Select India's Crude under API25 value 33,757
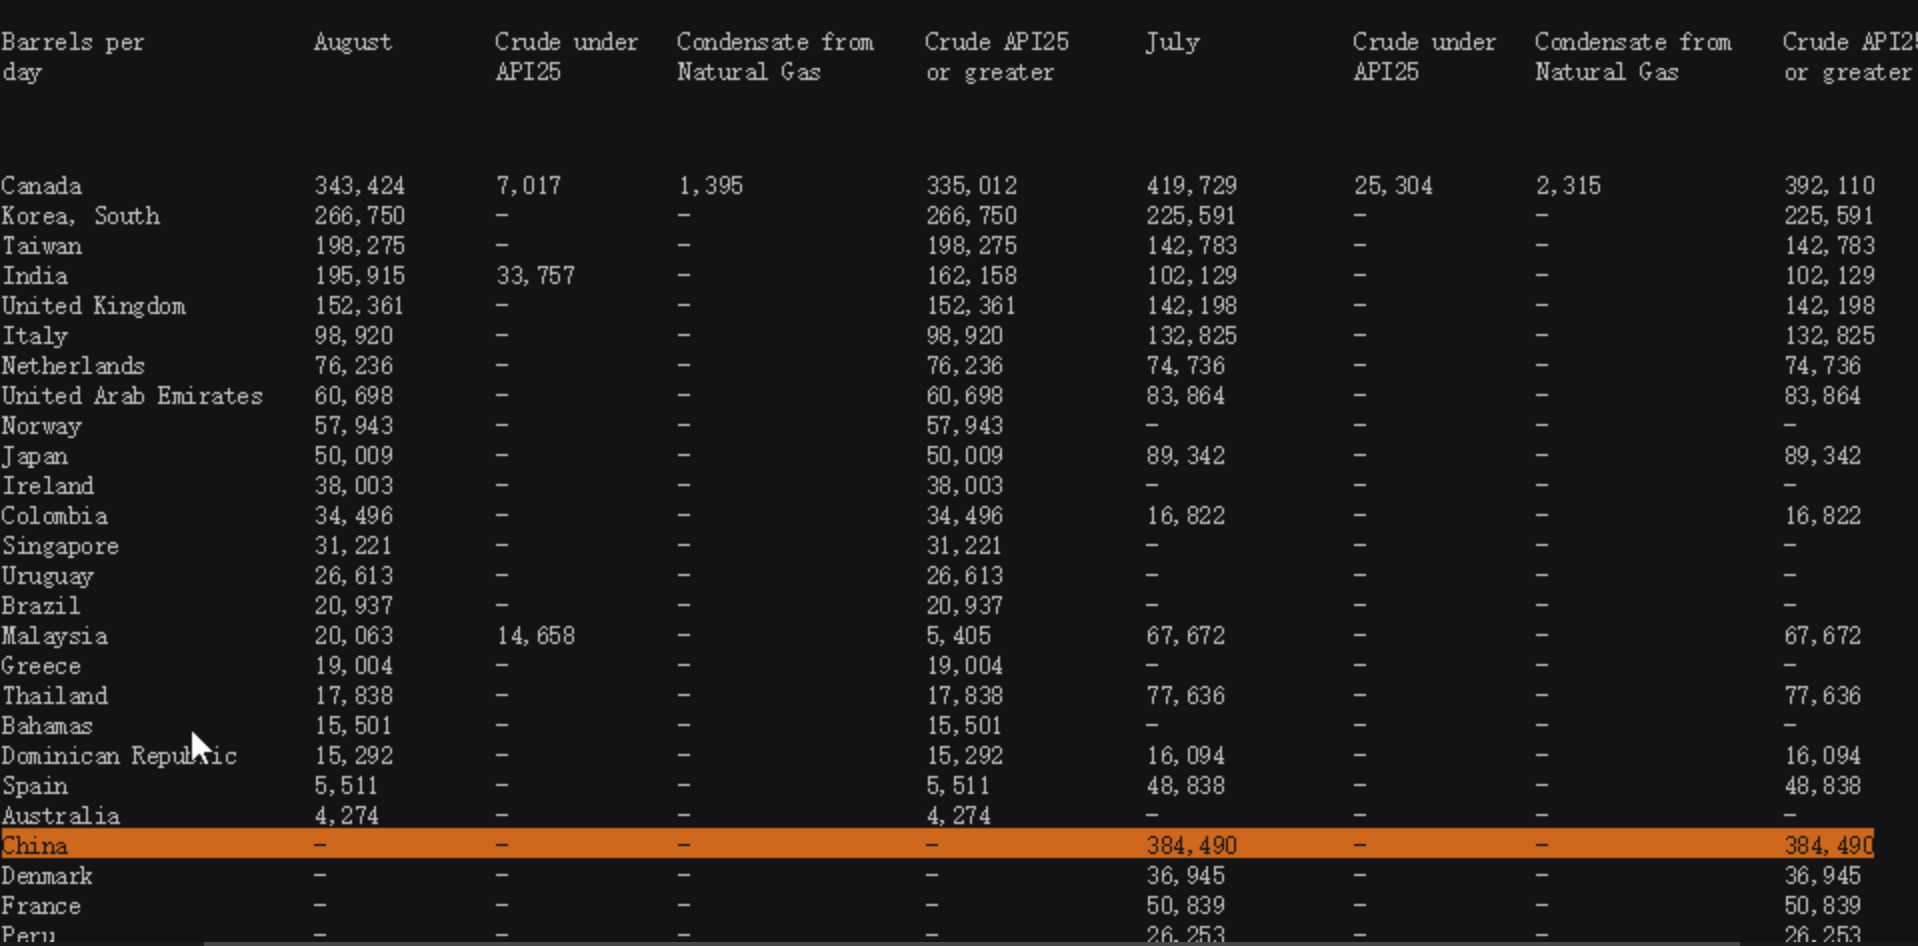1918x946 pixels. (535, 276)
